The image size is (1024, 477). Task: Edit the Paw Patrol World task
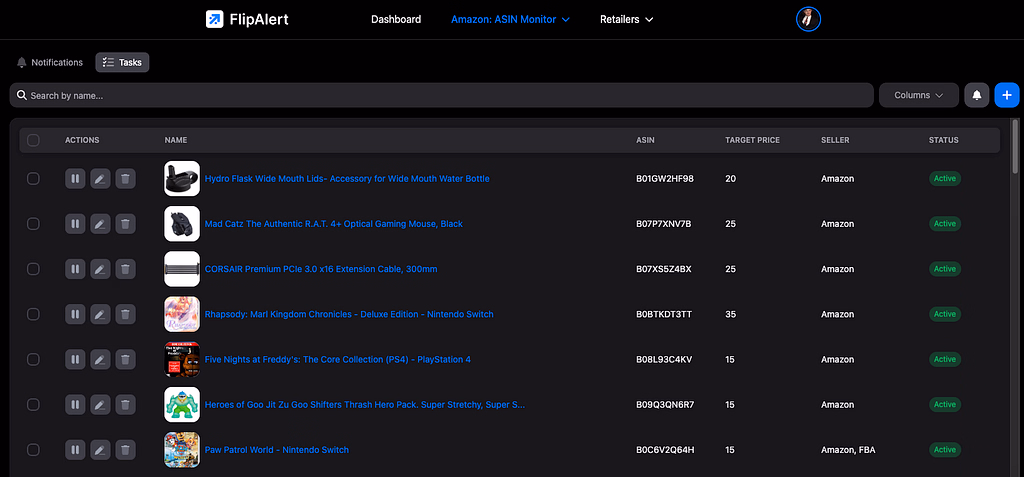[x=100, y=450]
